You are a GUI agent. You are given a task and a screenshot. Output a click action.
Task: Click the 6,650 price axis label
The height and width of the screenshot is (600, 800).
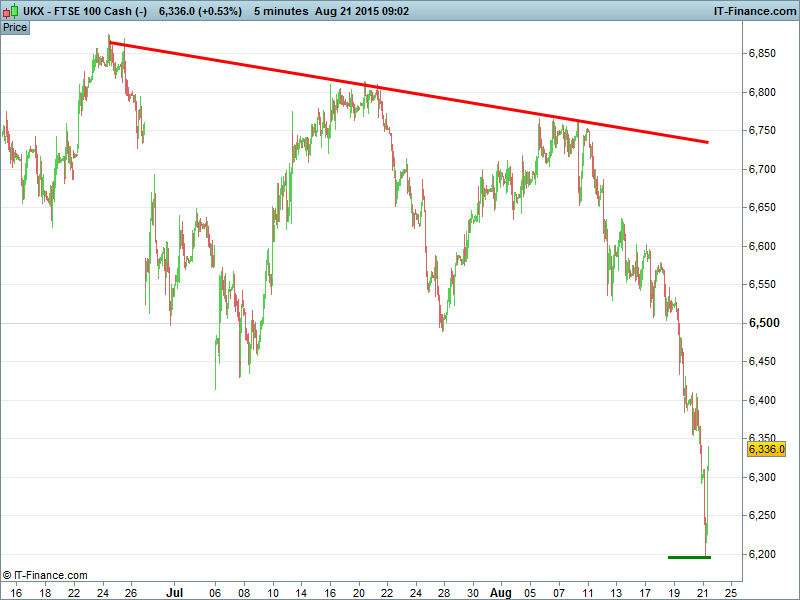(762, 207)
